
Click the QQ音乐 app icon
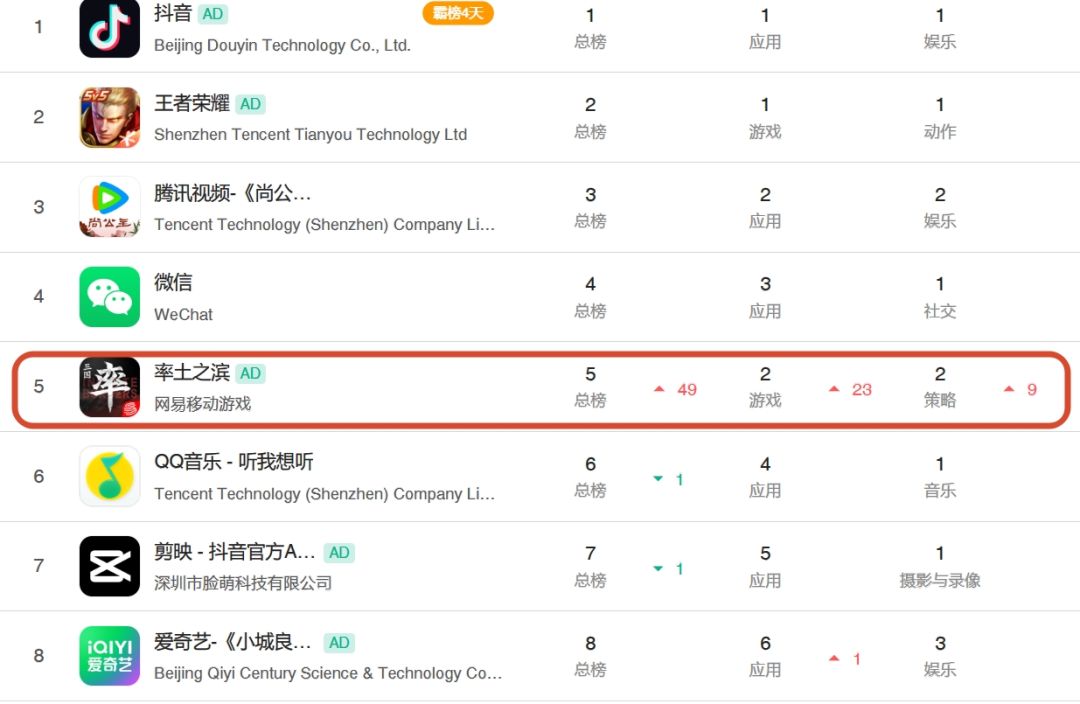pos(110,476)
